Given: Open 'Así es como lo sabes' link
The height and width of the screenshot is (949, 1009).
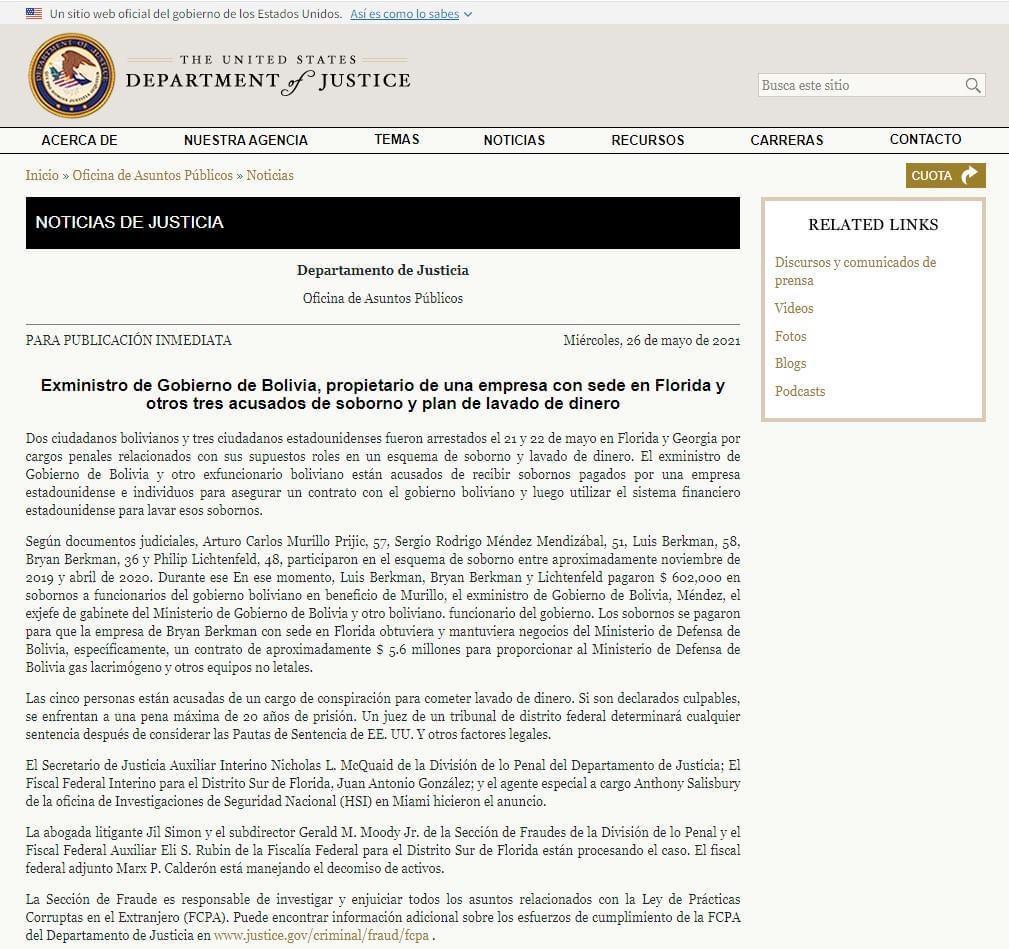Looking at the screenshot, I should (405, 14).
